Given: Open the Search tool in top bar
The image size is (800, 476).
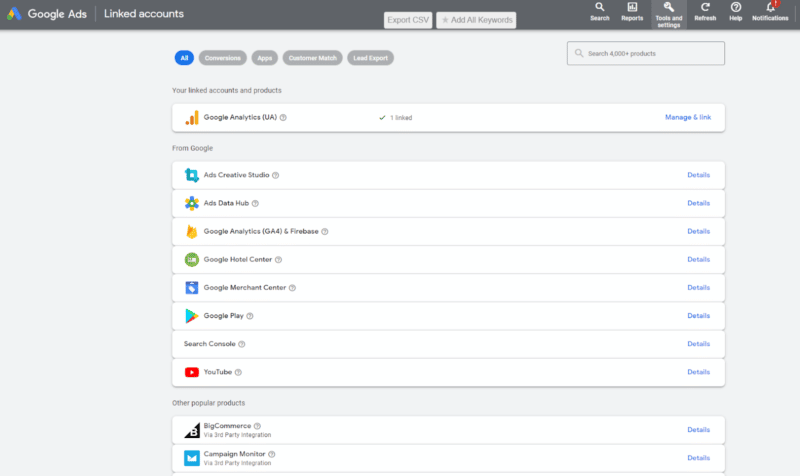Looking at the screenshot, I should point(599,9).
